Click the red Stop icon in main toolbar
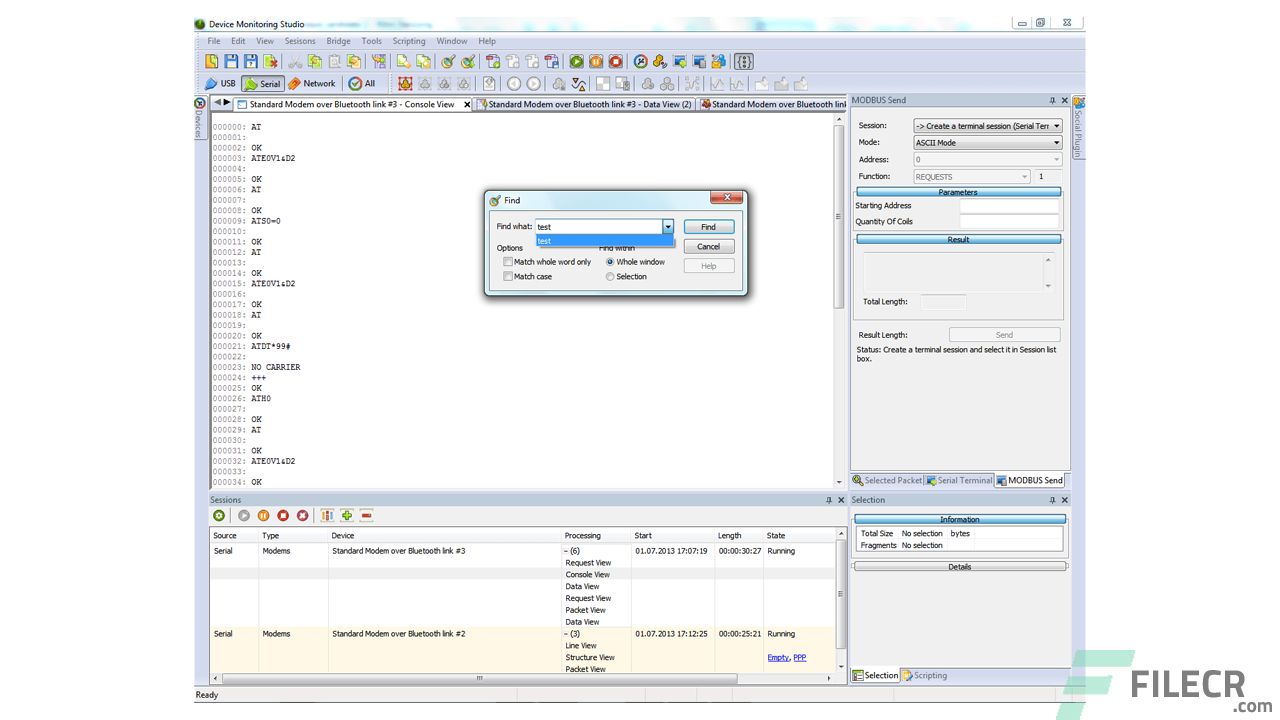The height and width of the screenshot is (720, 1280). pyautogui.click(x=616, y=62)
